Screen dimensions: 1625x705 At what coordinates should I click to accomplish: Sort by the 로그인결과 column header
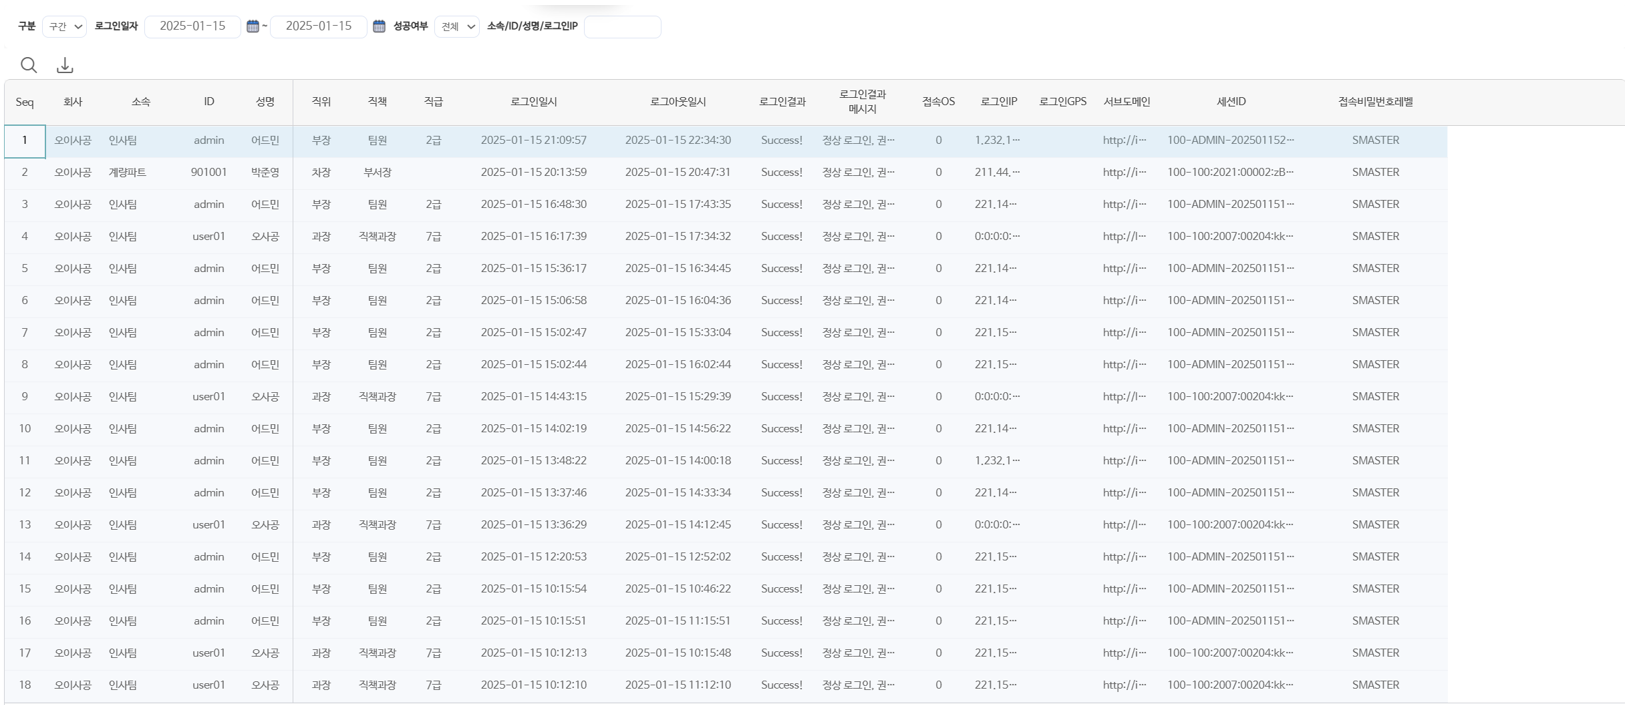point(782,102)
